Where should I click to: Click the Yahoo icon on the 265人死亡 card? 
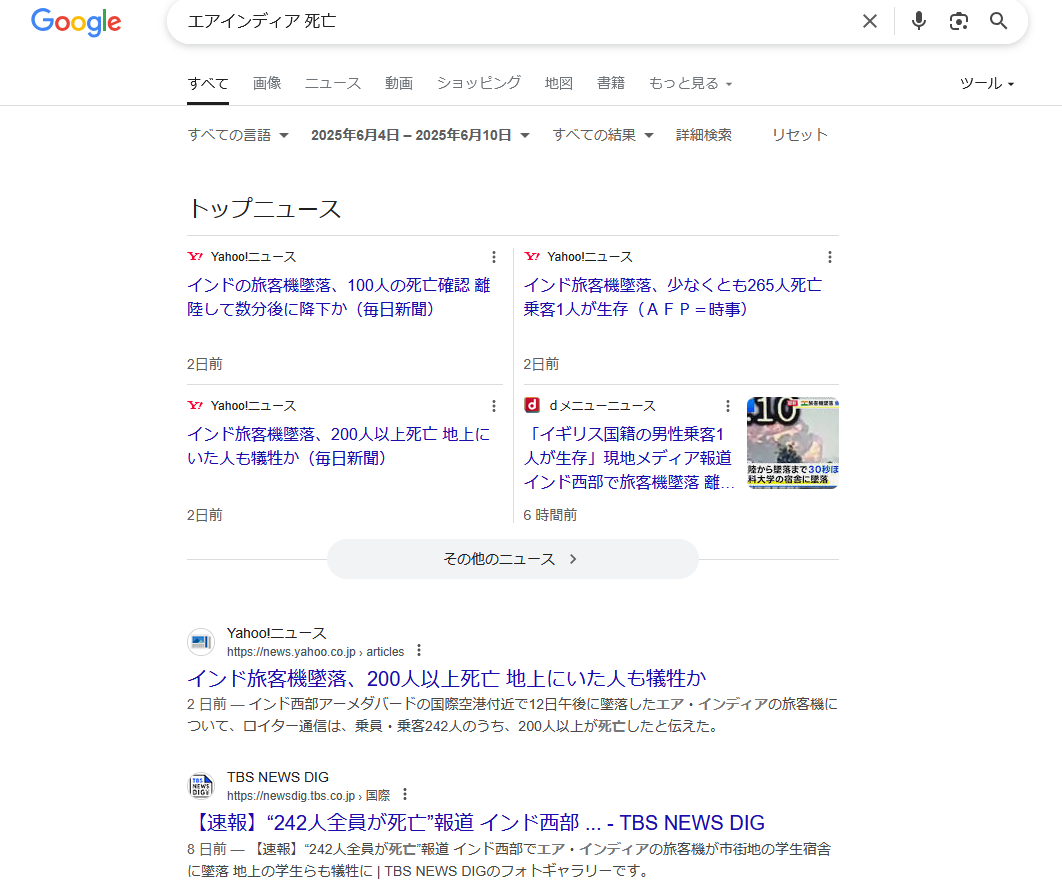(532, 257)
